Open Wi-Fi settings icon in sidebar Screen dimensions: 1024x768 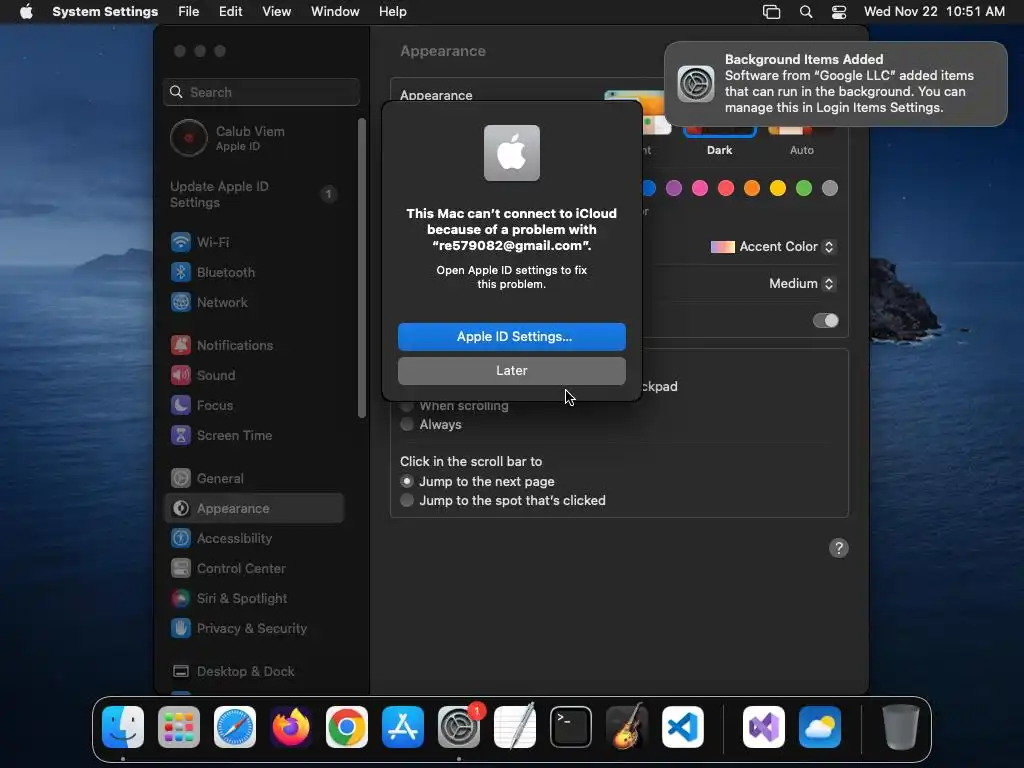pyautogui.click(x=181, y=242)
